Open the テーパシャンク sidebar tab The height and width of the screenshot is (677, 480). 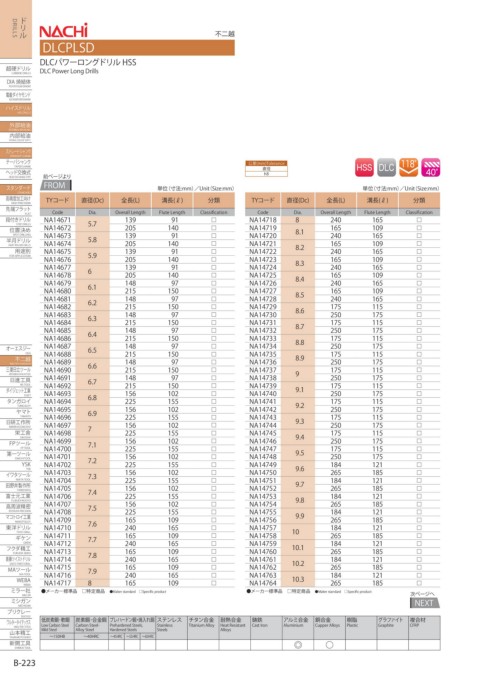tap(16, 163)
